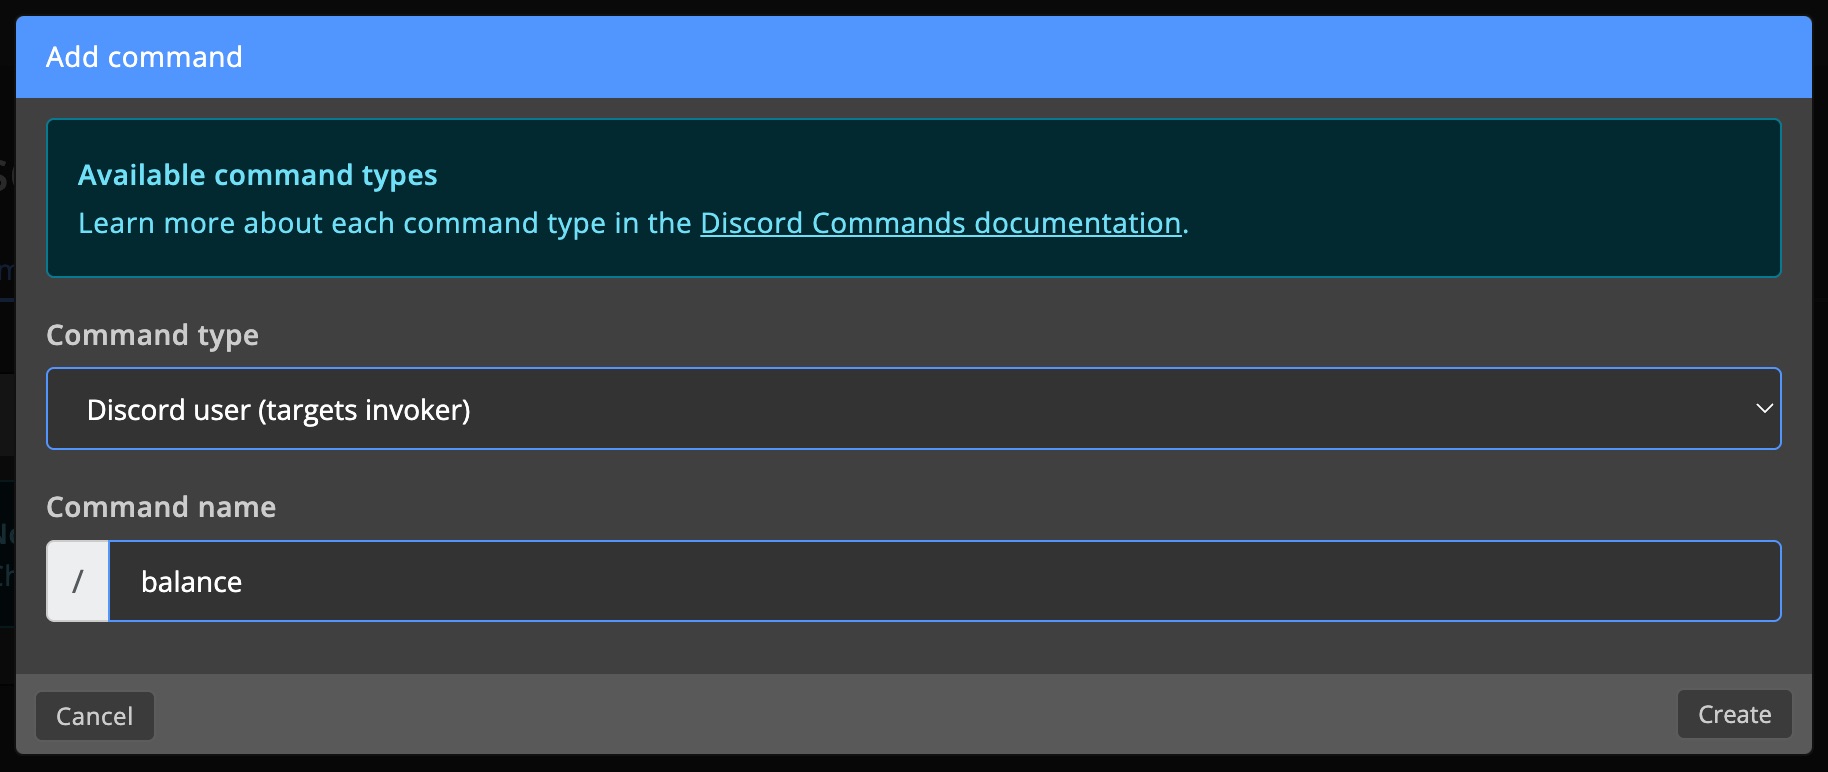1828x772 pixels.
Task: Click the 'Learn more' explanatory text
Action: (380, 223)
